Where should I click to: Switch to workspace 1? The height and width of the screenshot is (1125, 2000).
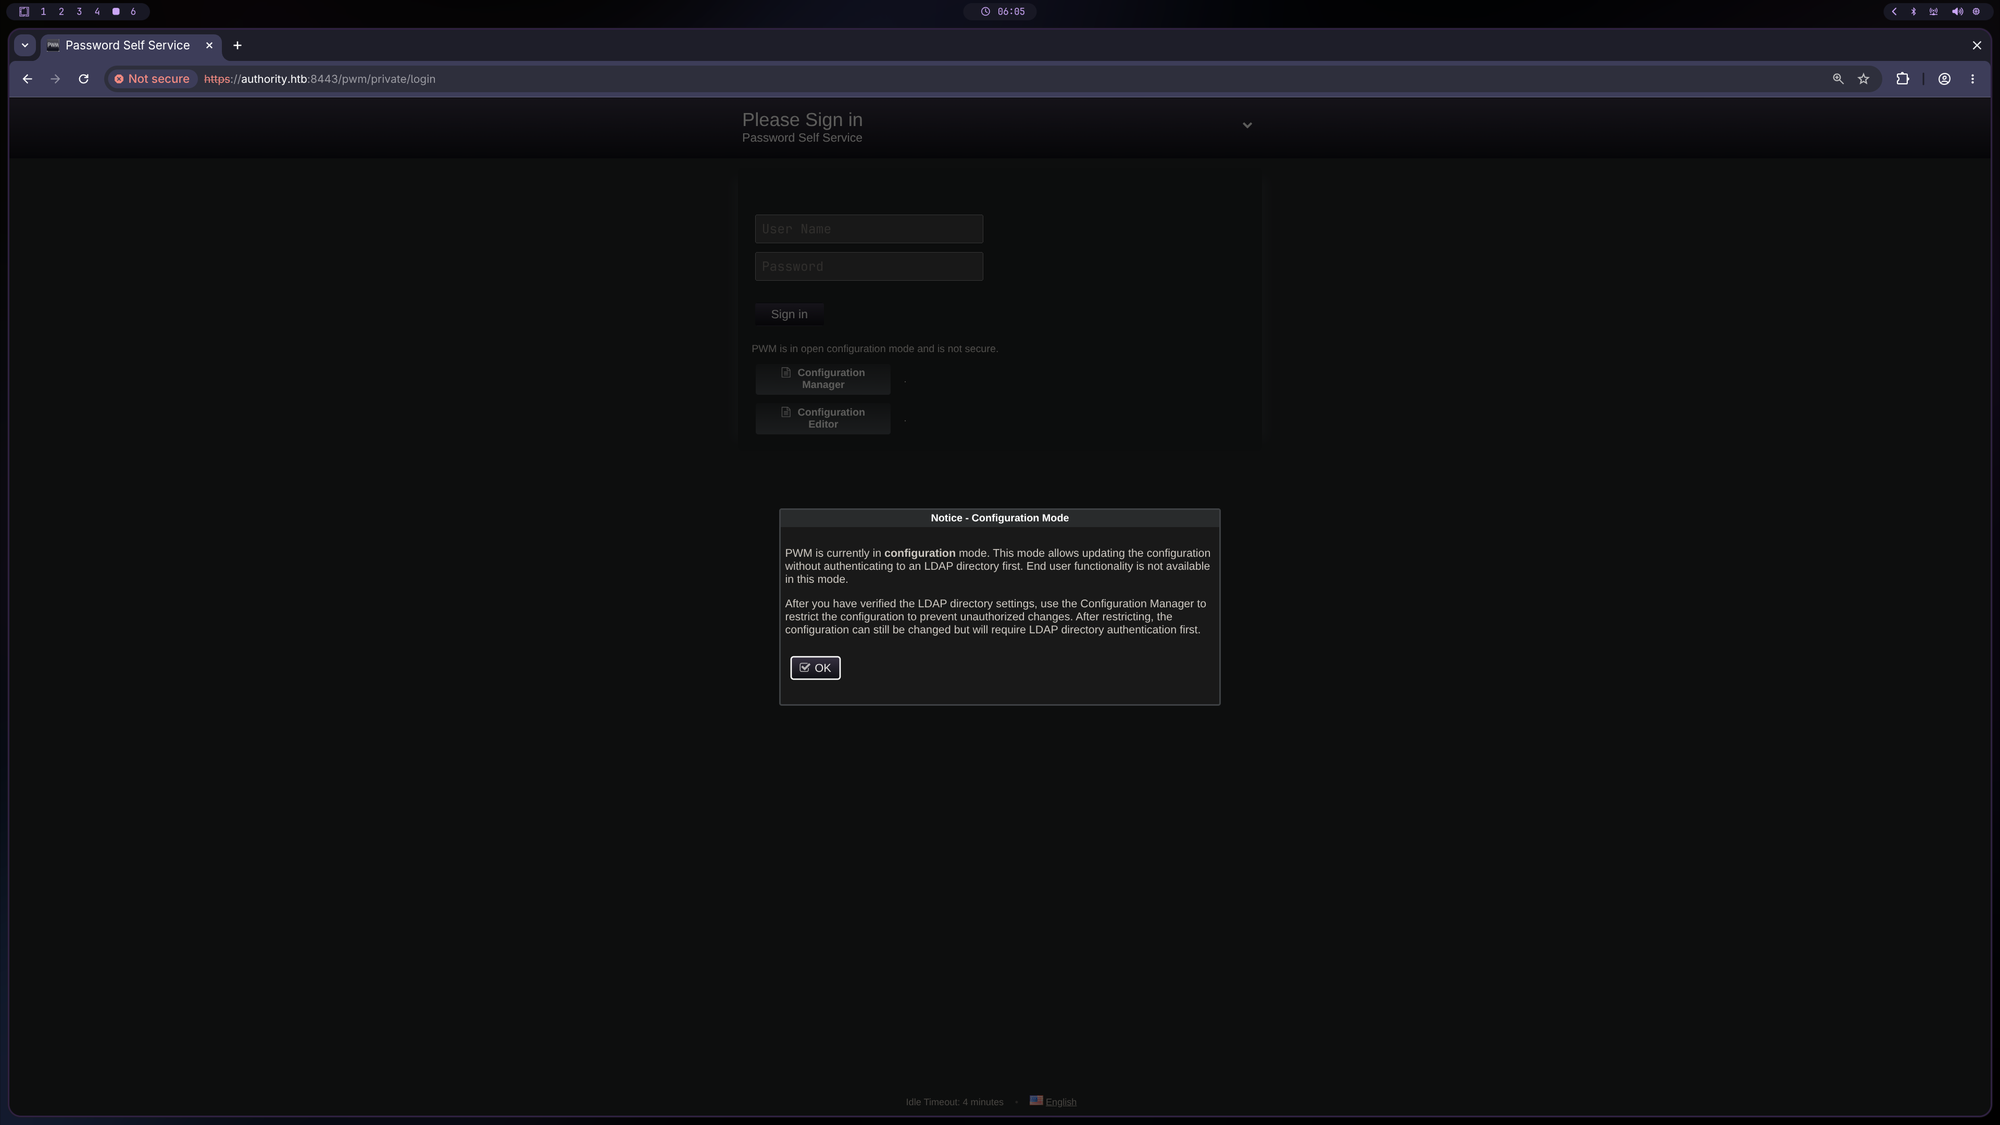tap(43, 12)
